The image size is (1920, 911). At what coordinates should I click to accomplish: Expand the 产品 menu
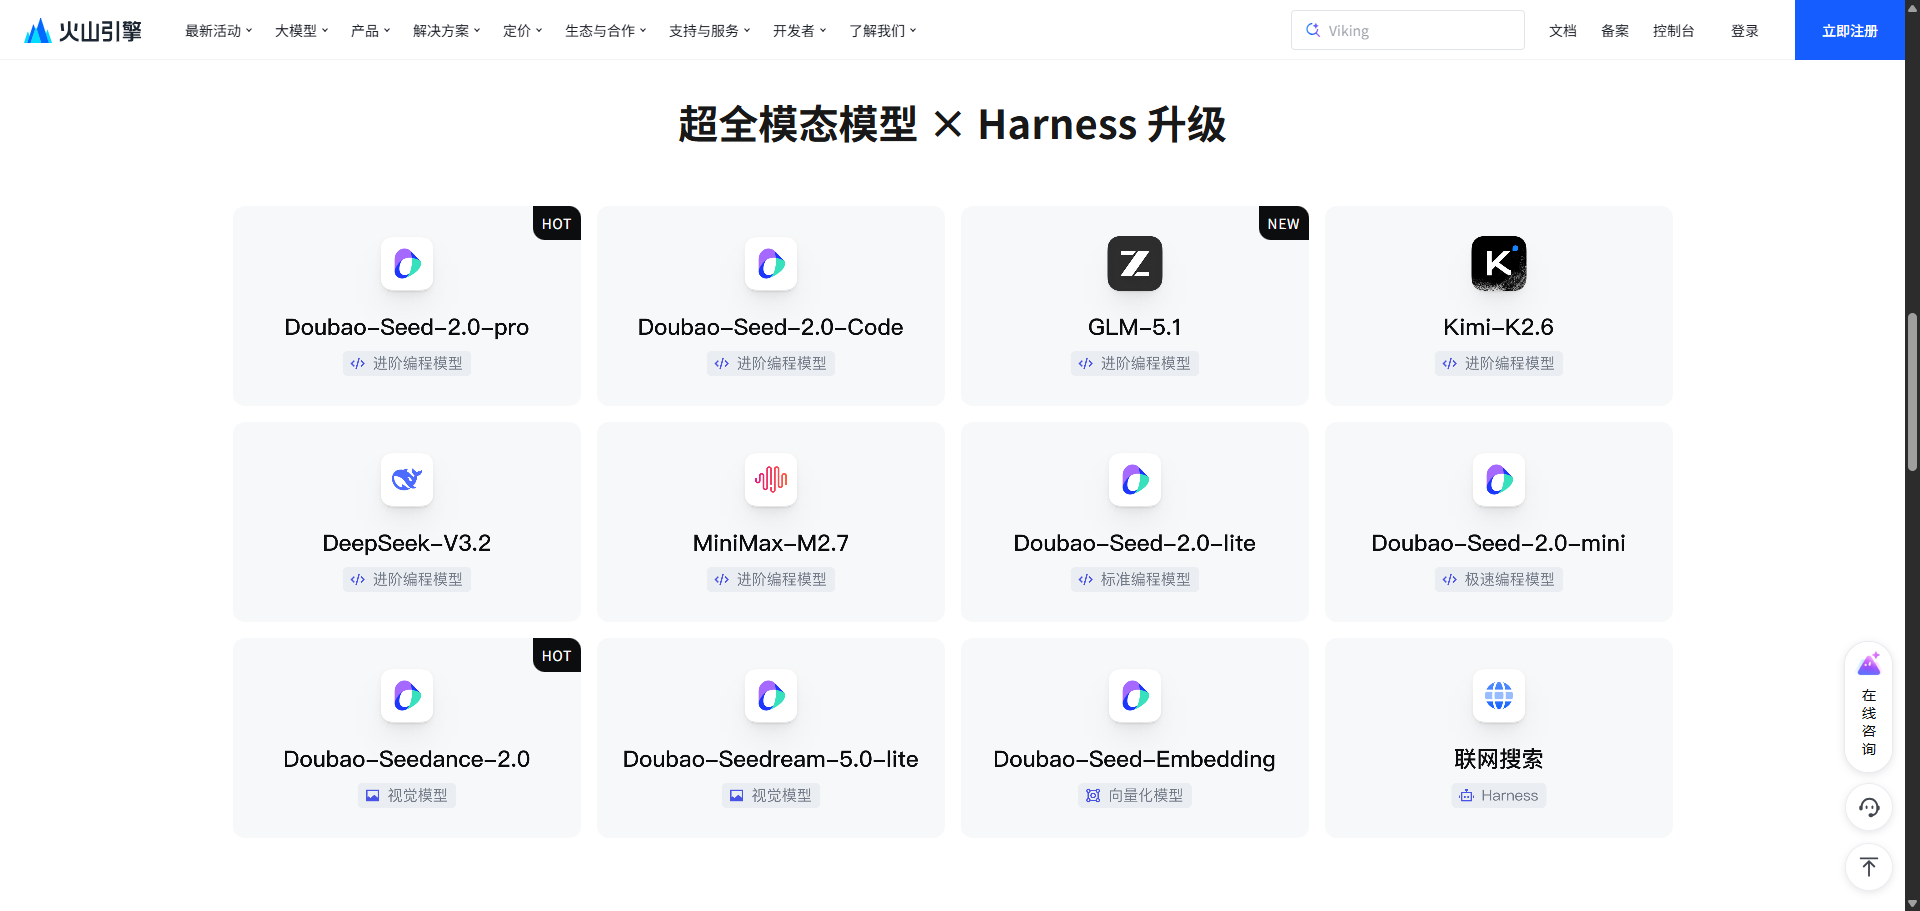(370, 31)
